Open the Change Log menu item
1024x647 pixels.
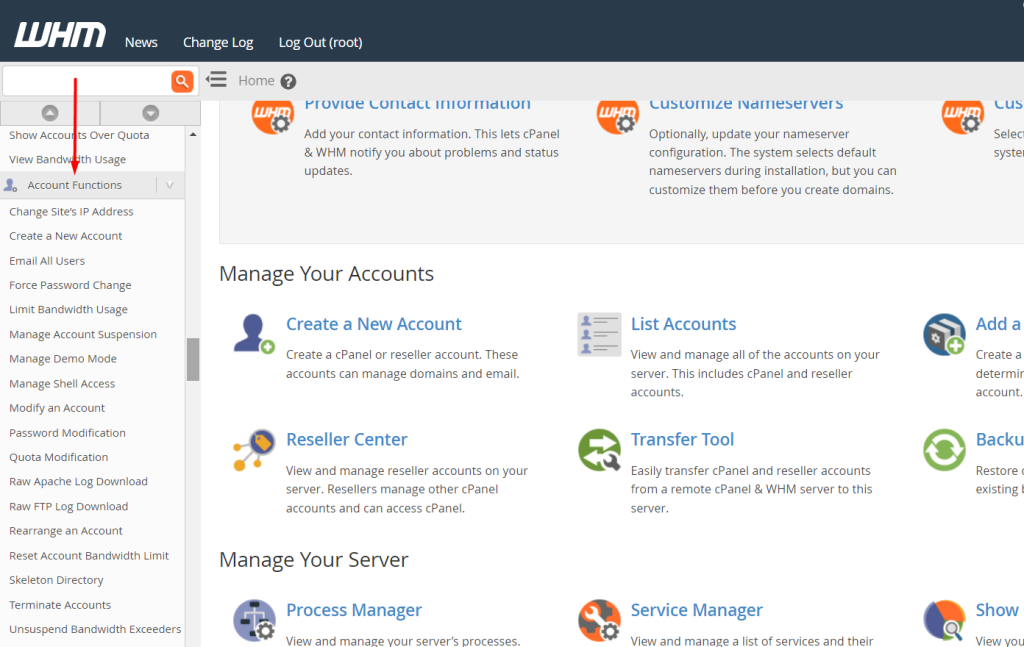218,42
